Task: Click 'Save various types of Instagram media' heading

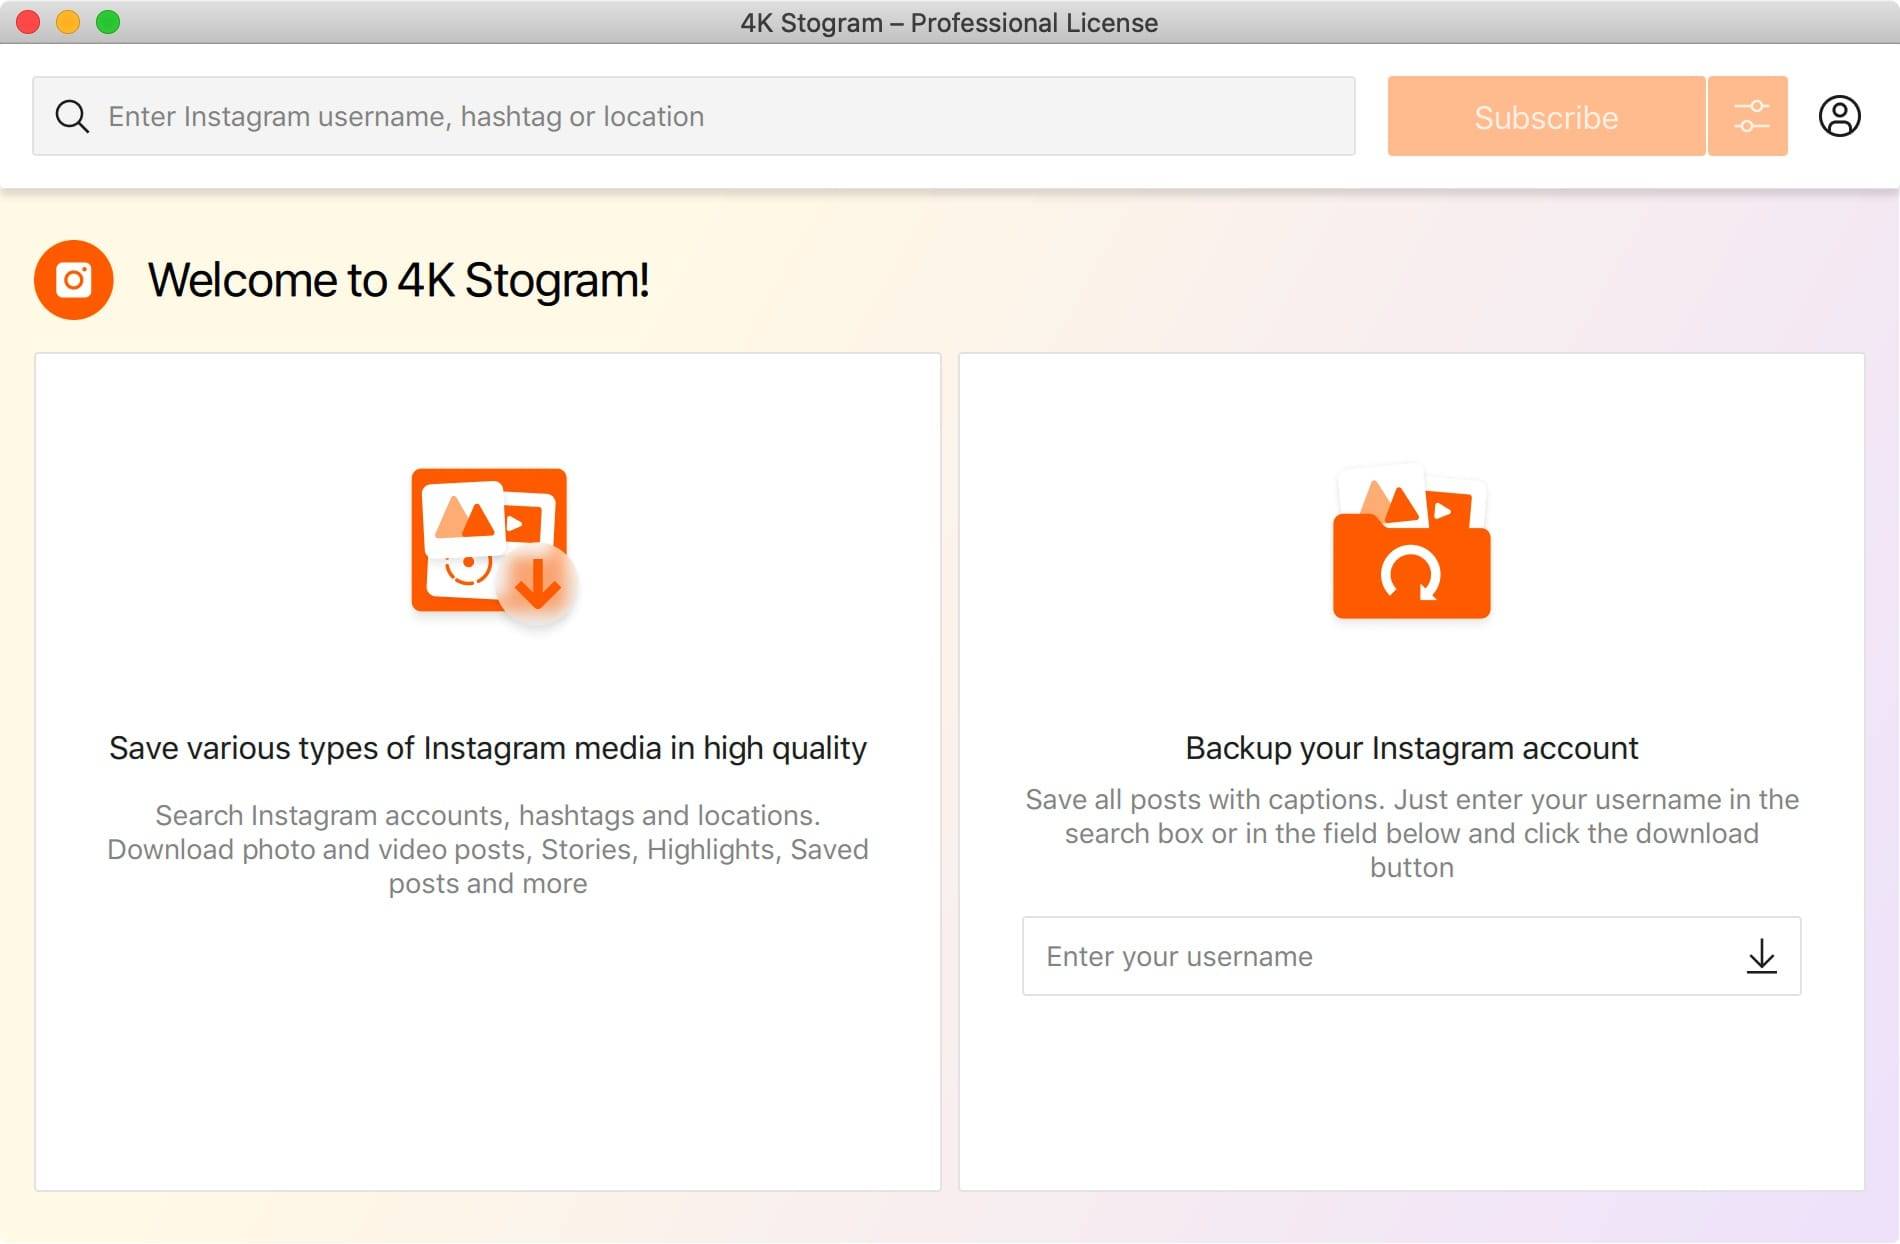Action: (488, 748)
